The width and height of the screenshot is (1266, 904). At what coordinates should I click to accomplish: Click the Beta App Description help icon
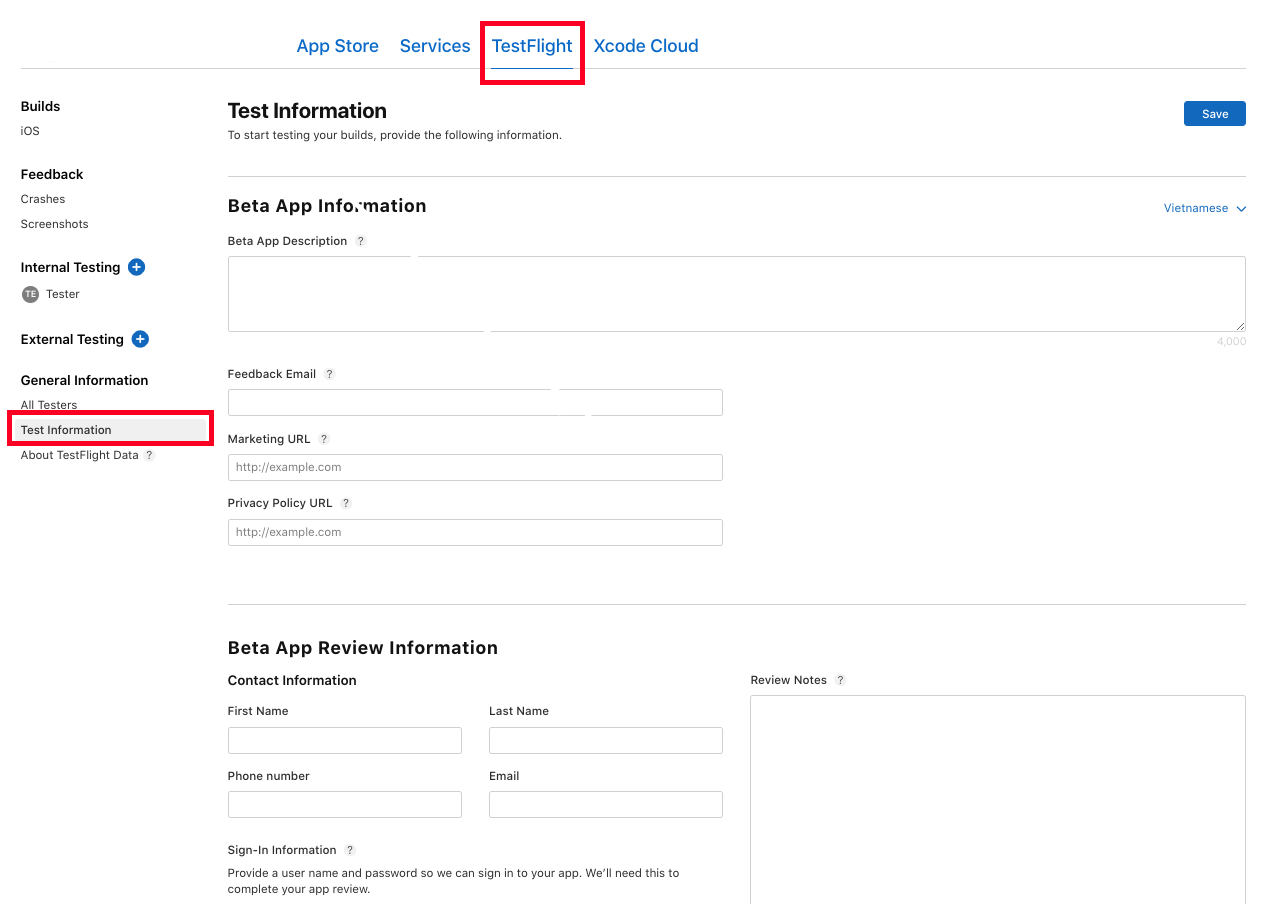pyautogui.click(x=361, y=241)
